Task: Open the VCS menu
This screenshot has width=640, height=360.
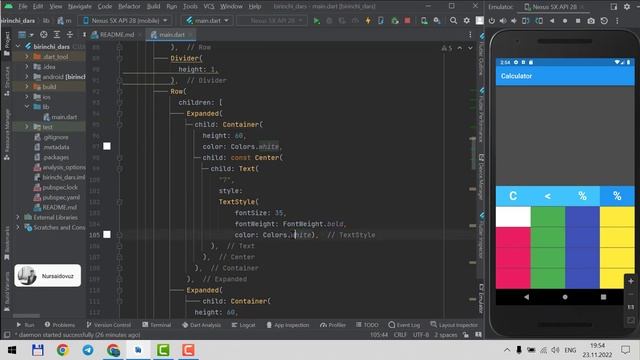Action: (209, 7)
